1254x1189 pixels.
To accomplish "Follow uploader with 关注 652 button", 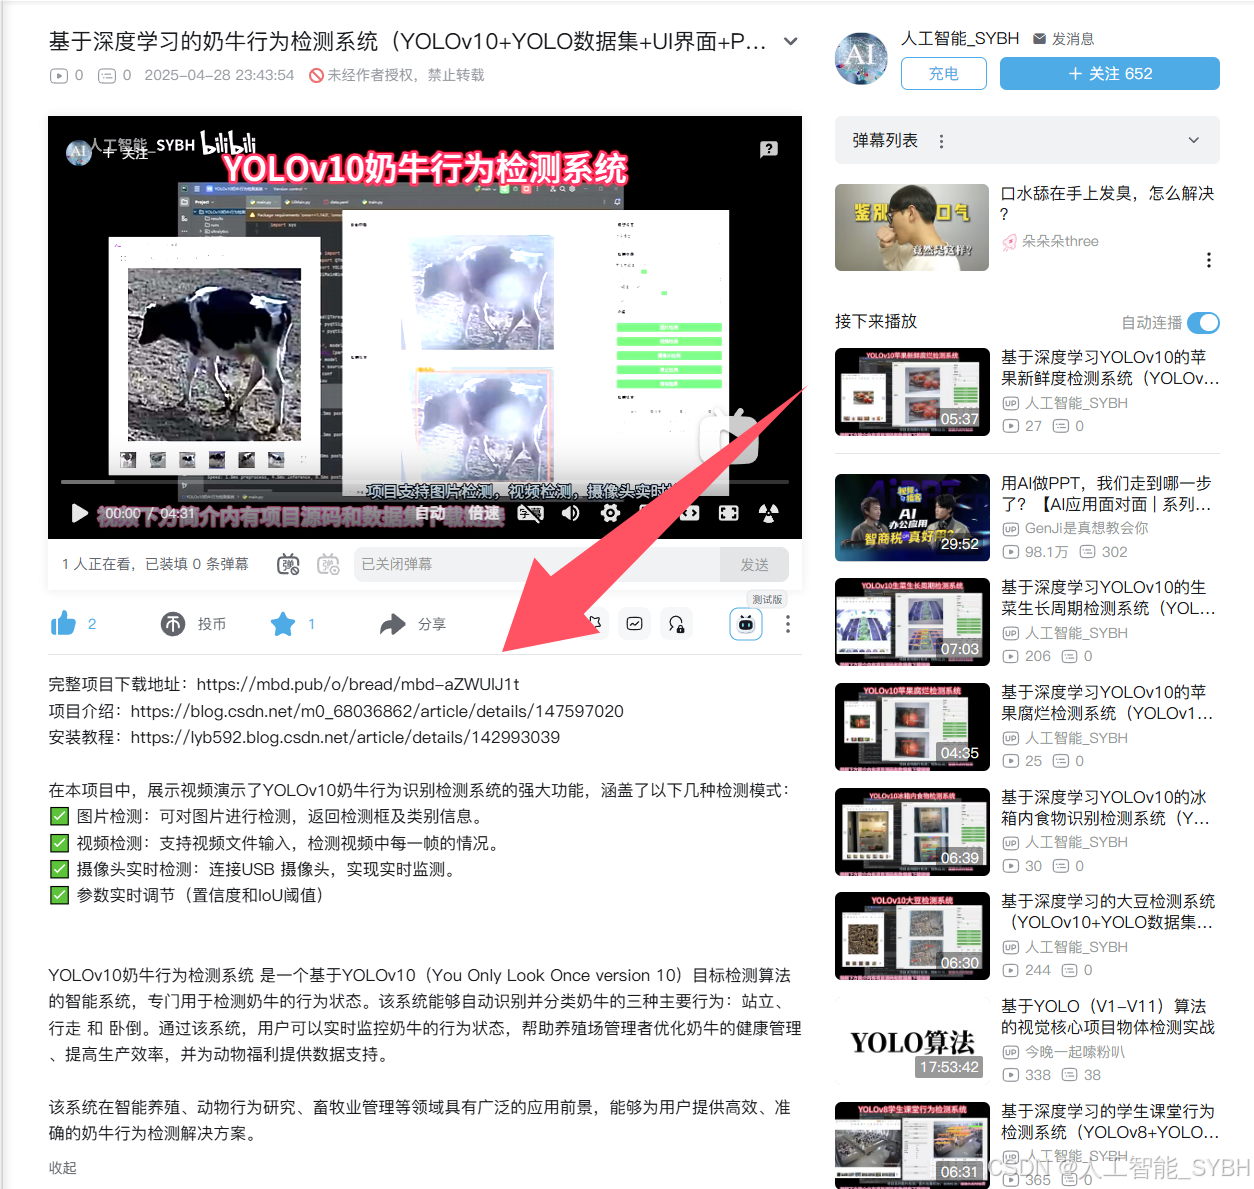I will click(1110, 73).
